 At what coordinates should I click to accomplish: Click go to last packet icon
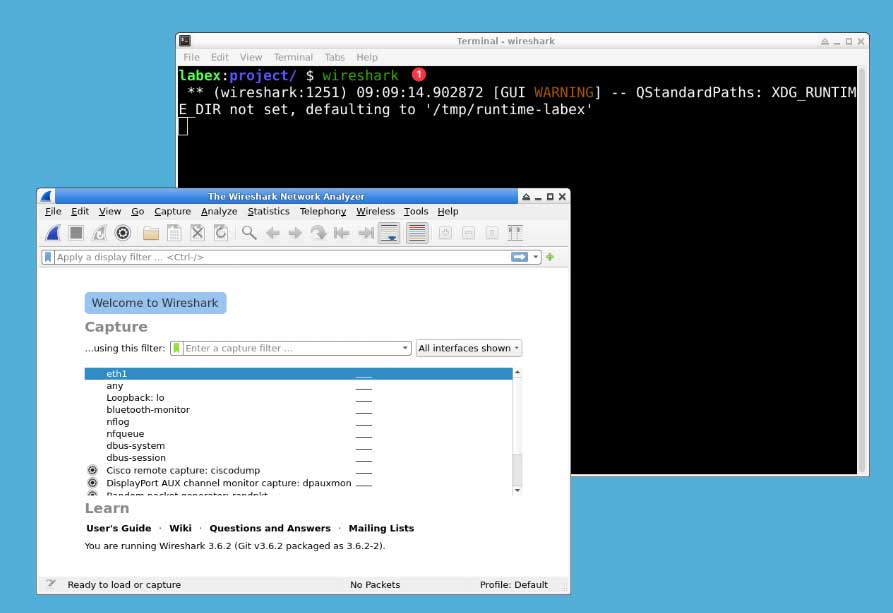click(x=366, y=233)
